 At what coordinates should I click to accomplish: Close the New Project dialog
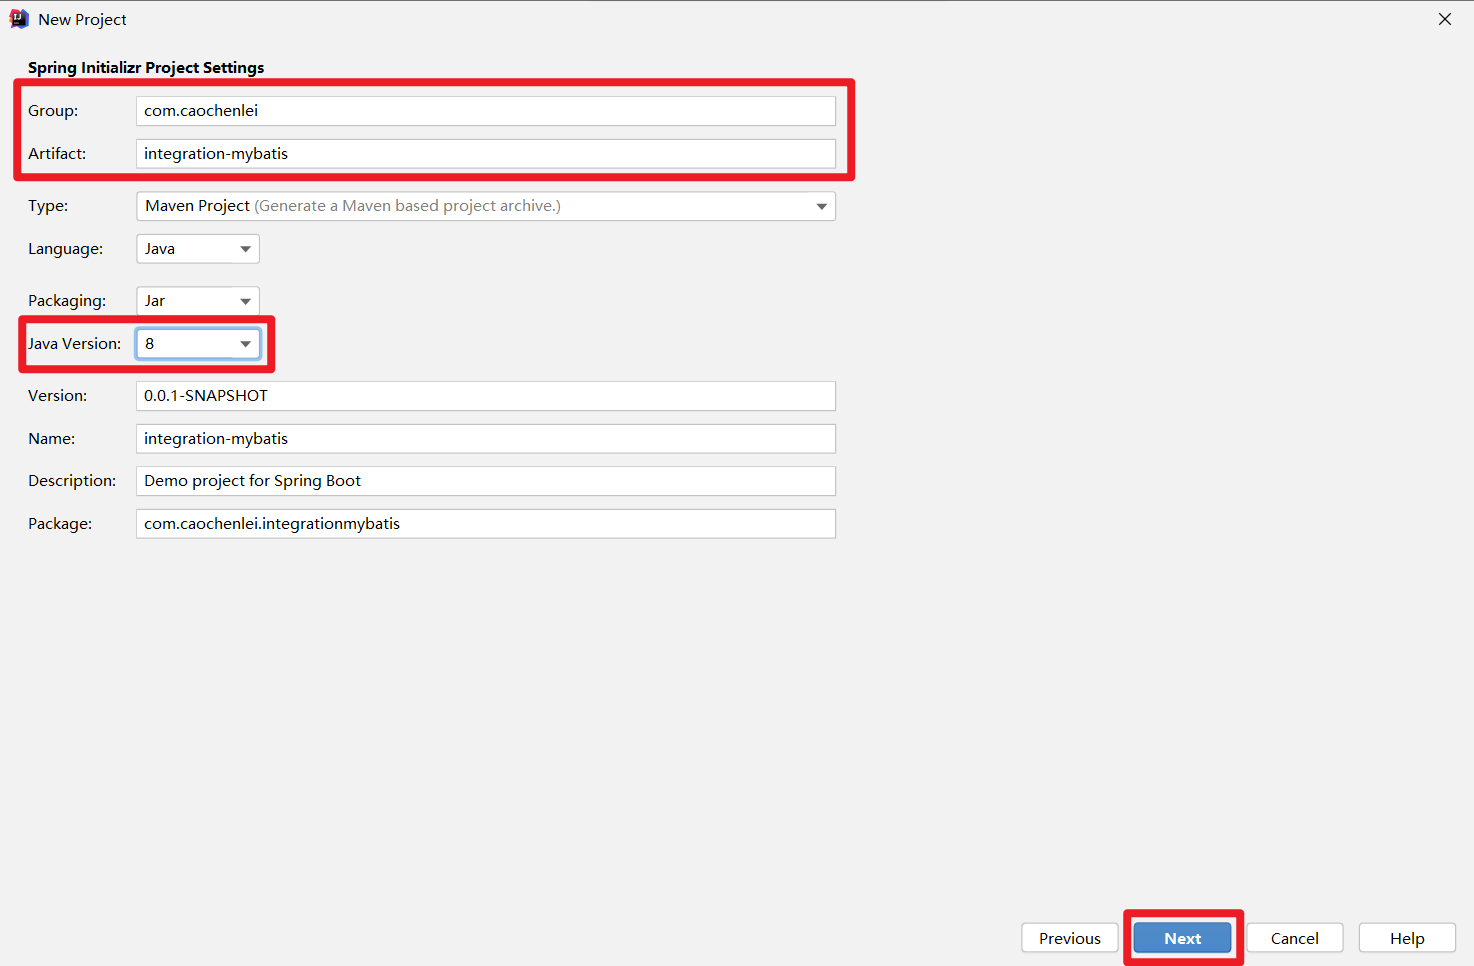tap(1444, 19)
